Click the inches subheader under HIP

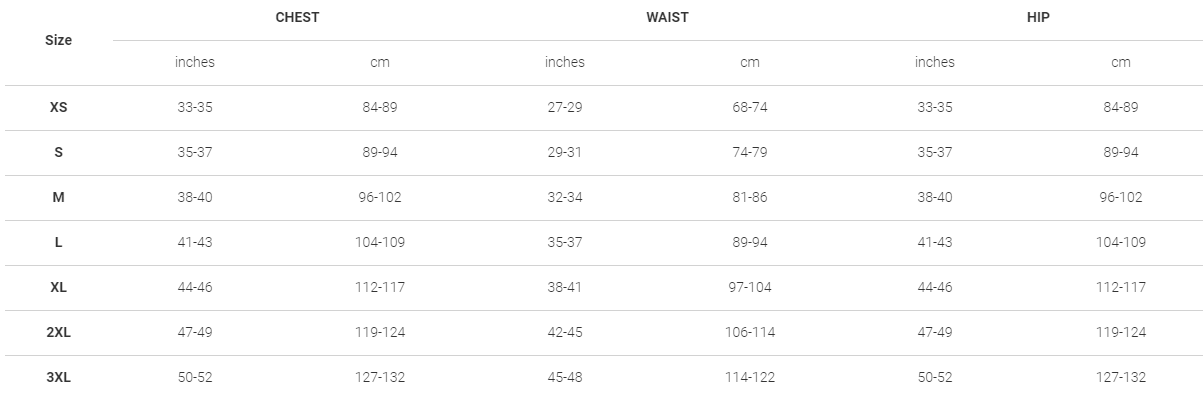(935, 62)
